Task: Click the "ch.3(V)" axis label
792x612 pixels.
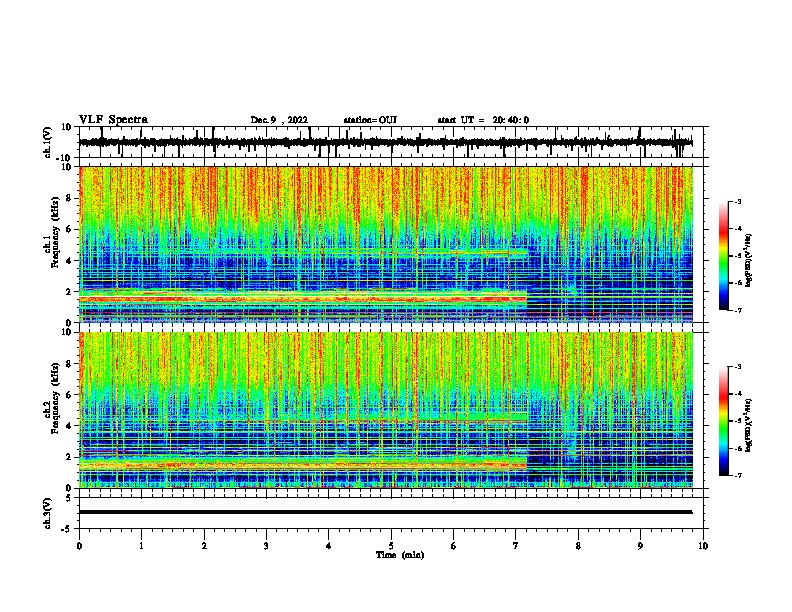Action: click(x=48, y=513)
